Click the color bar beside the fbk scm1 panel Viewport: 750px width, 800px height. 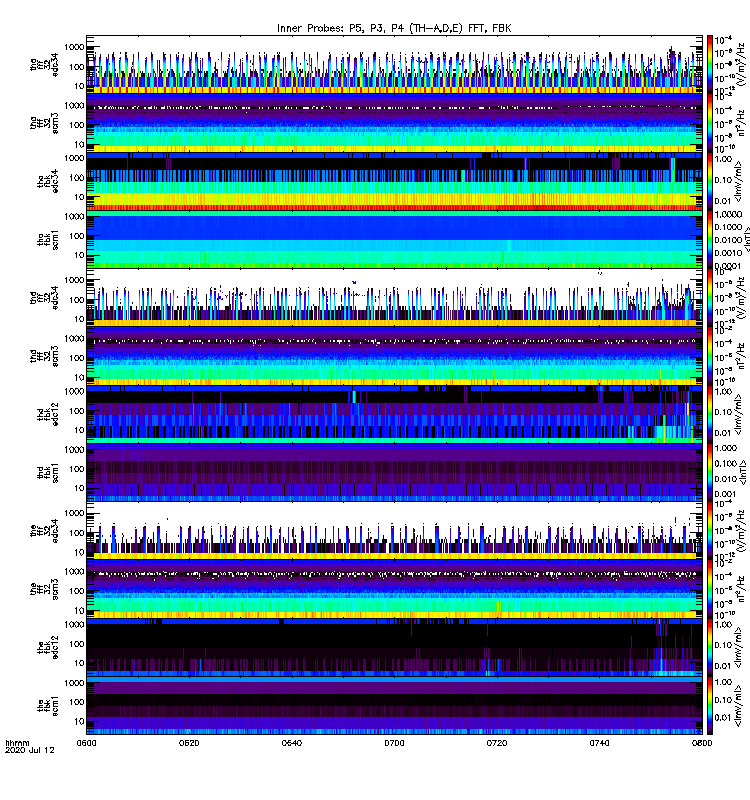(x=709, y=705)
